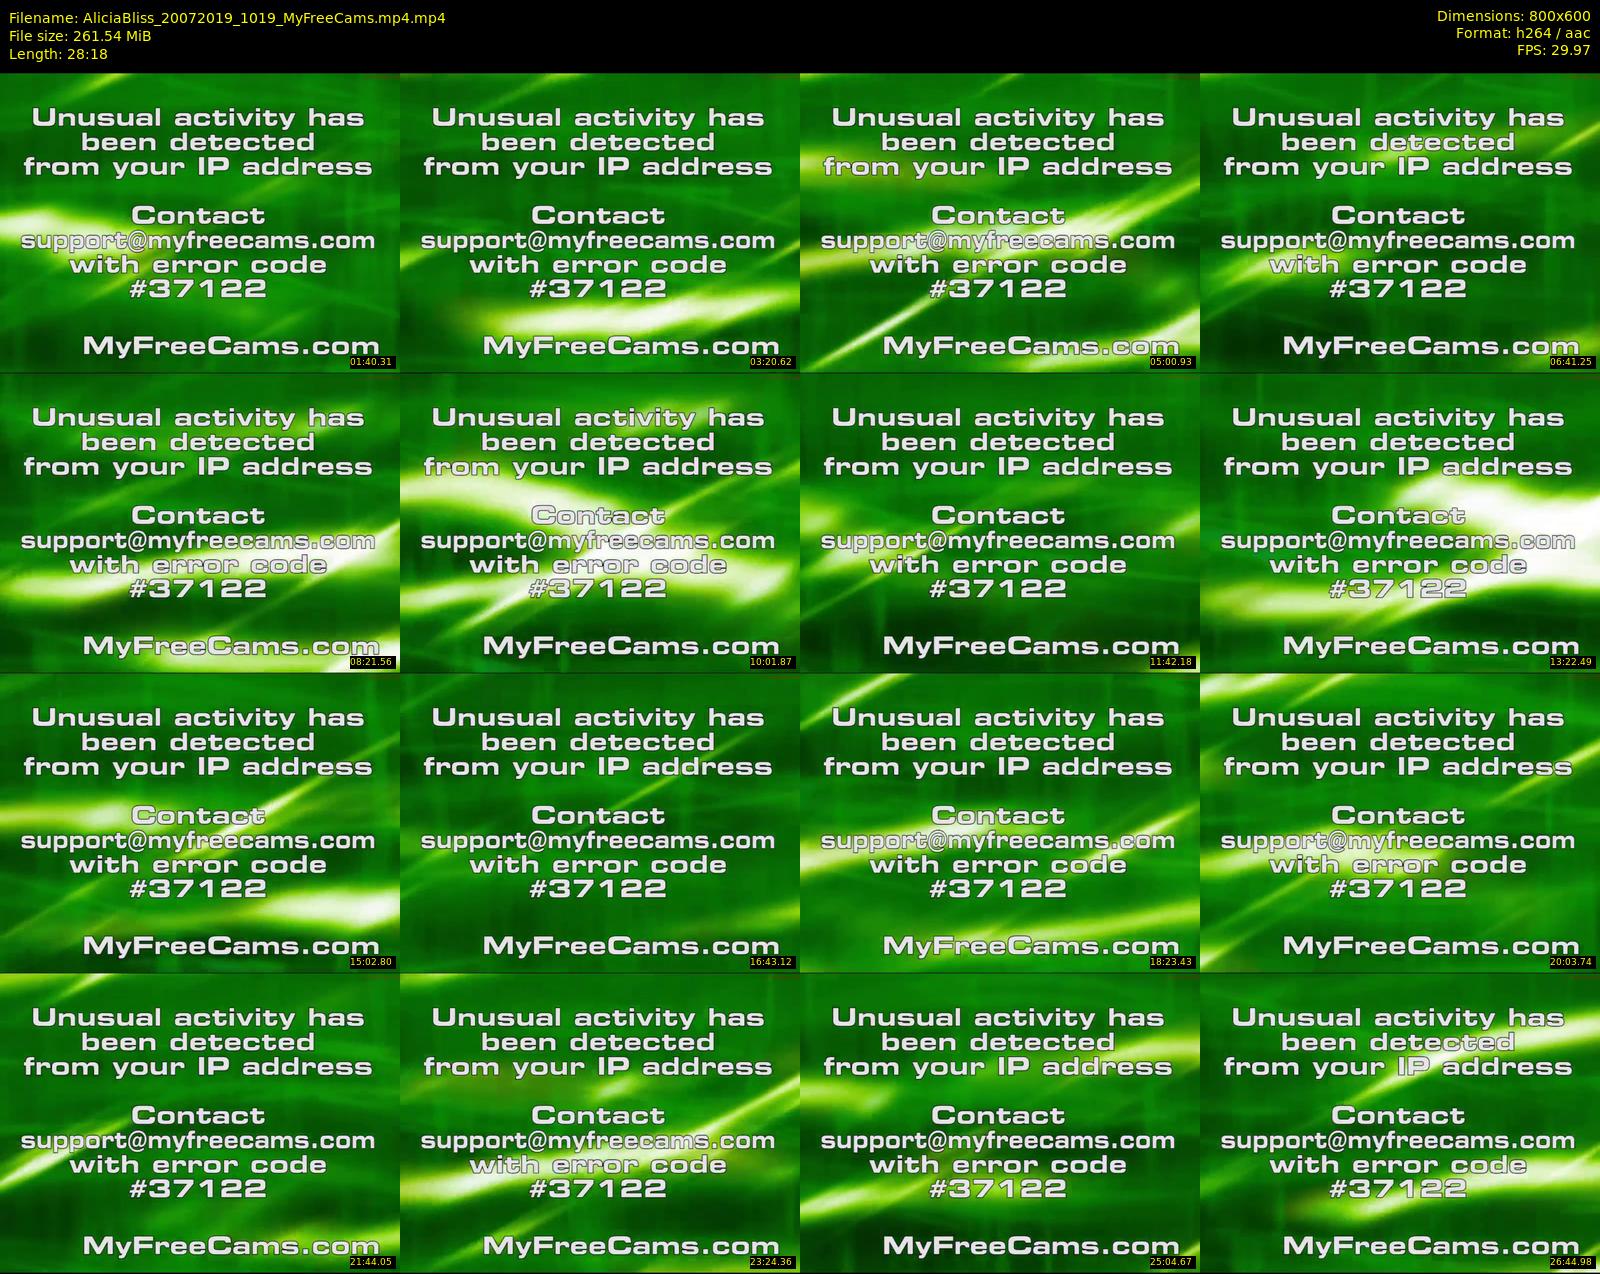
Task: Select the thumbnail marked 15:02.80
Action: point(199,822)
